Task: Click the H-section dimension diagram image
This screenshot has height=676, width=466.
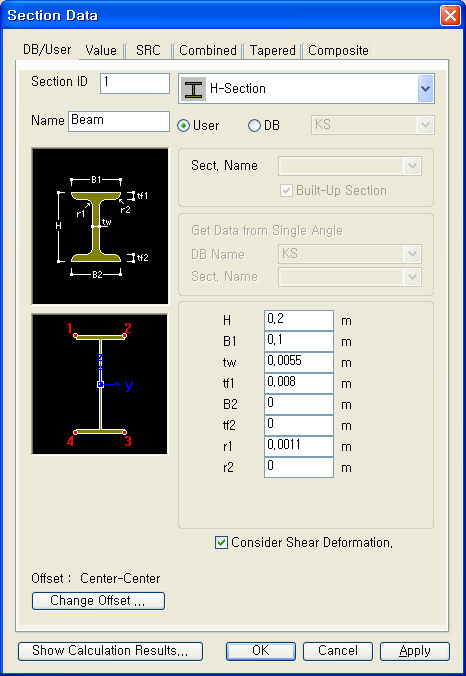Action: pos(100,226)
